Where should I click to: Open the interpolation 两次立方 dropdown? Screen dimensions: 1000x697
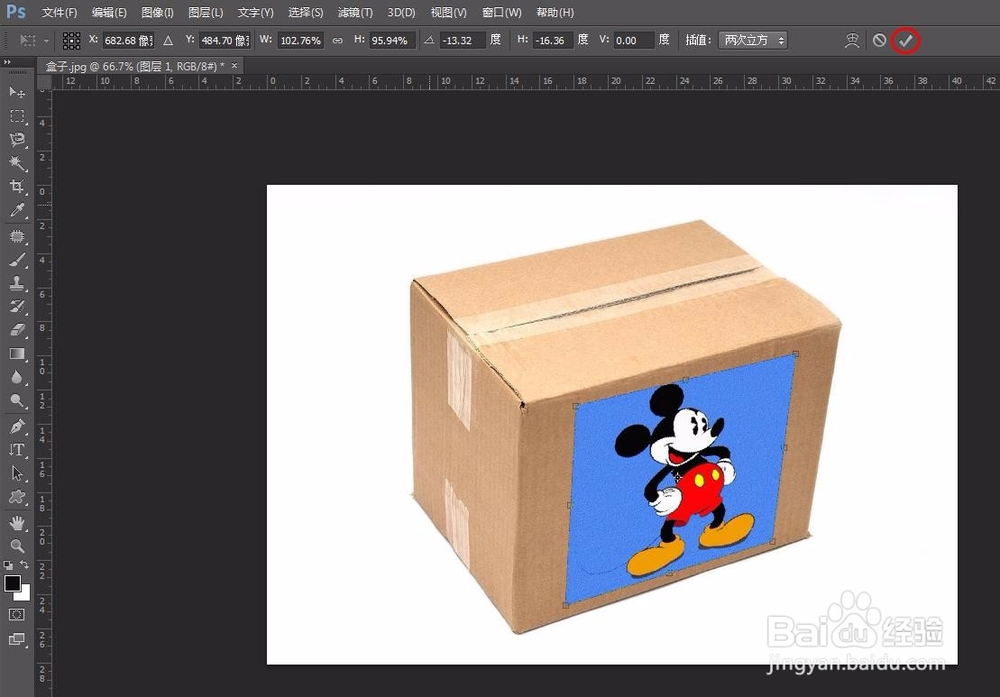point(753,40)
